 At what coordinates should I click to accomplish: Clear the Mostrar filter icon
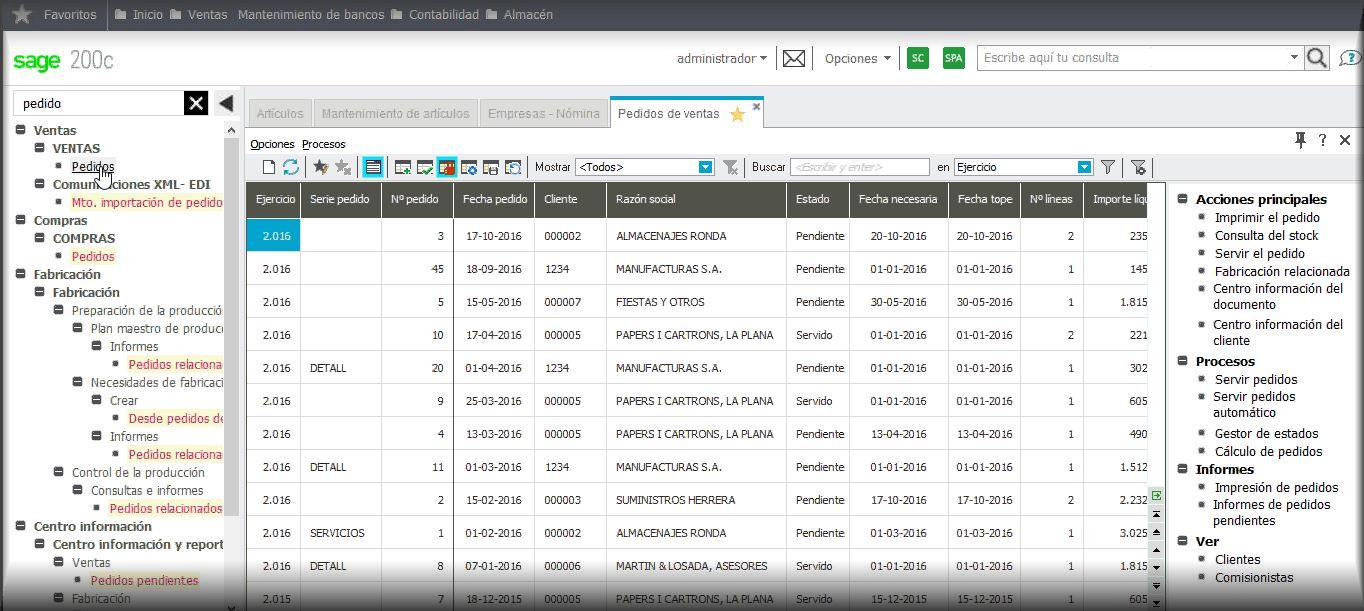731,167
